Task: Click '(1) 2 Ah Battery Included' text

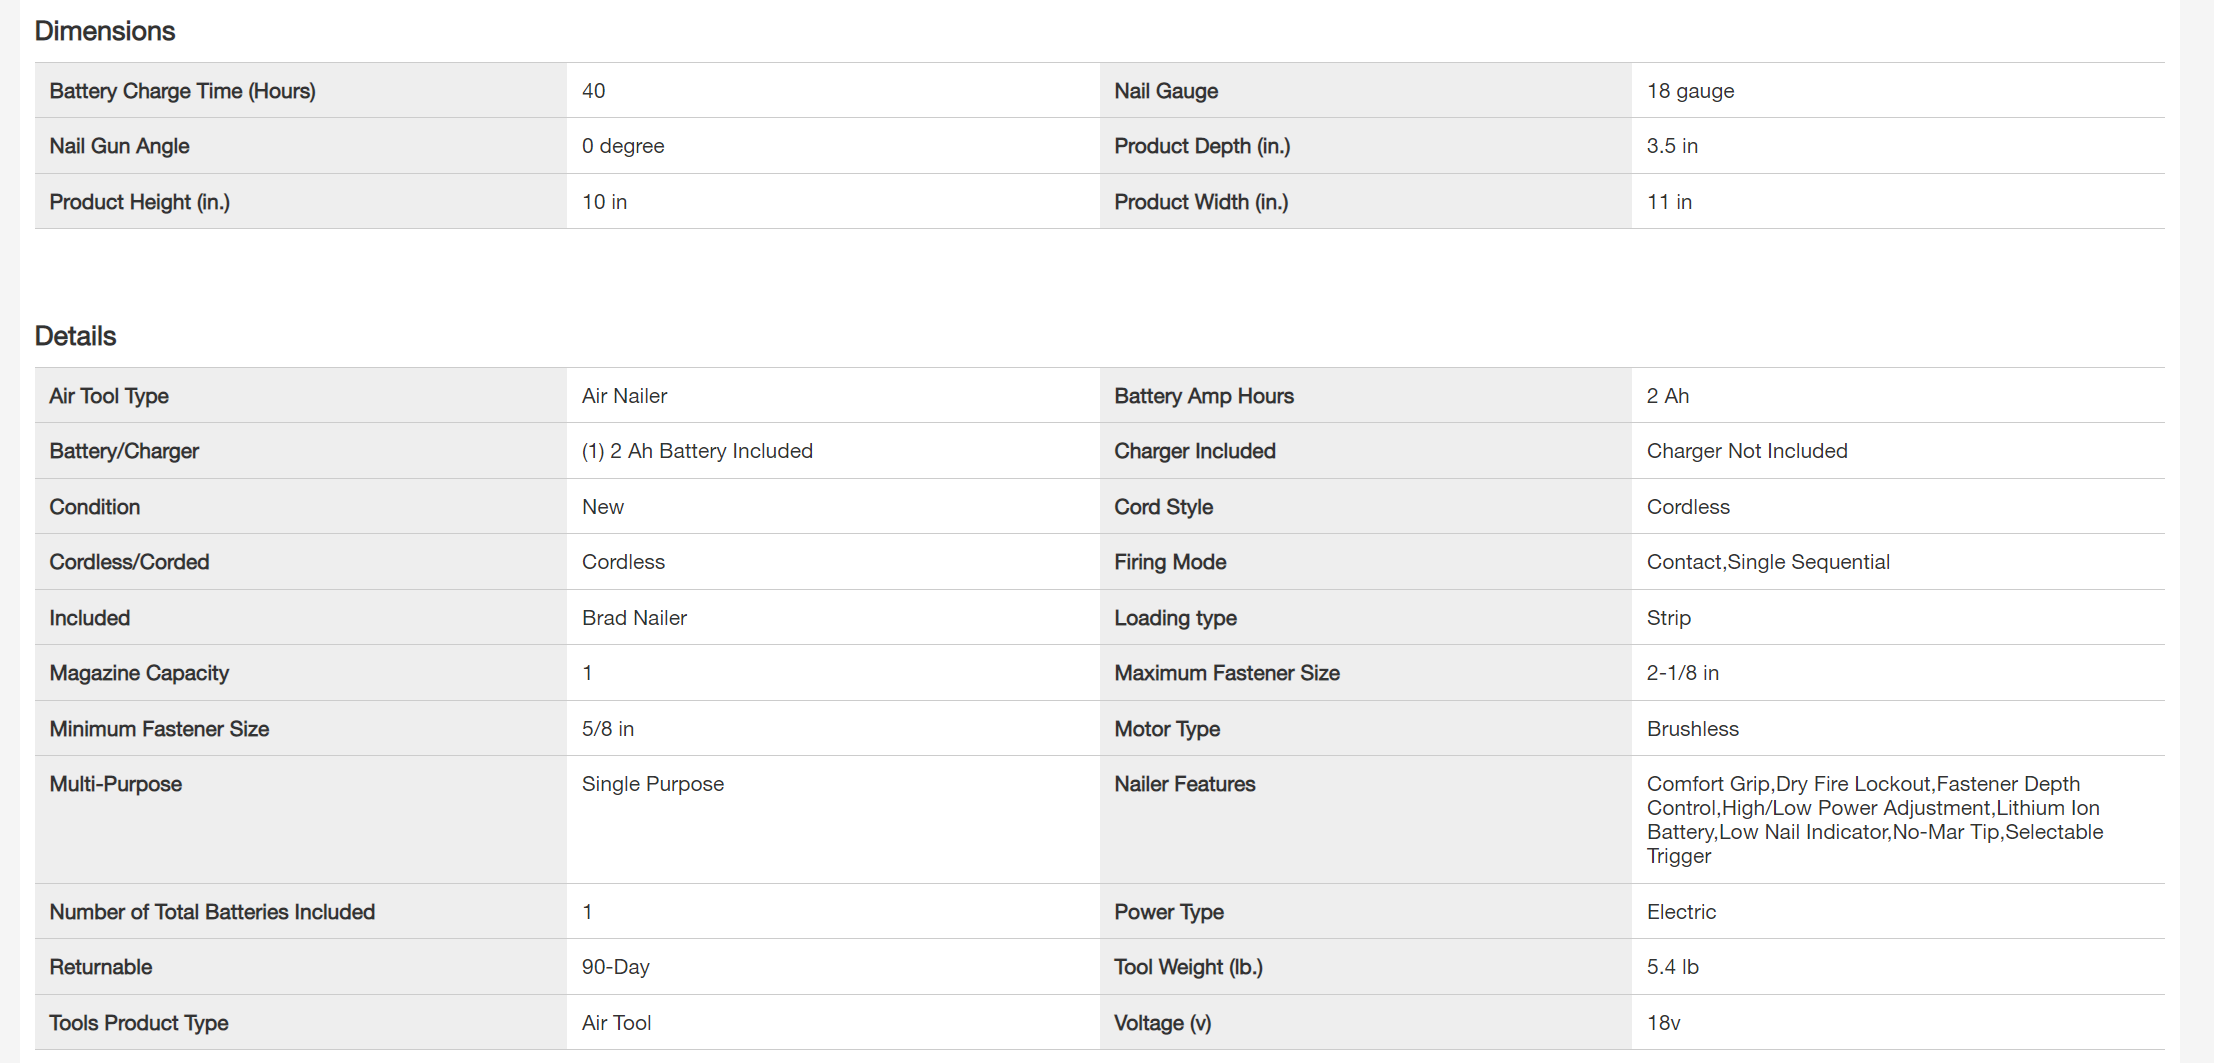Action: click(x=697, y=451)
